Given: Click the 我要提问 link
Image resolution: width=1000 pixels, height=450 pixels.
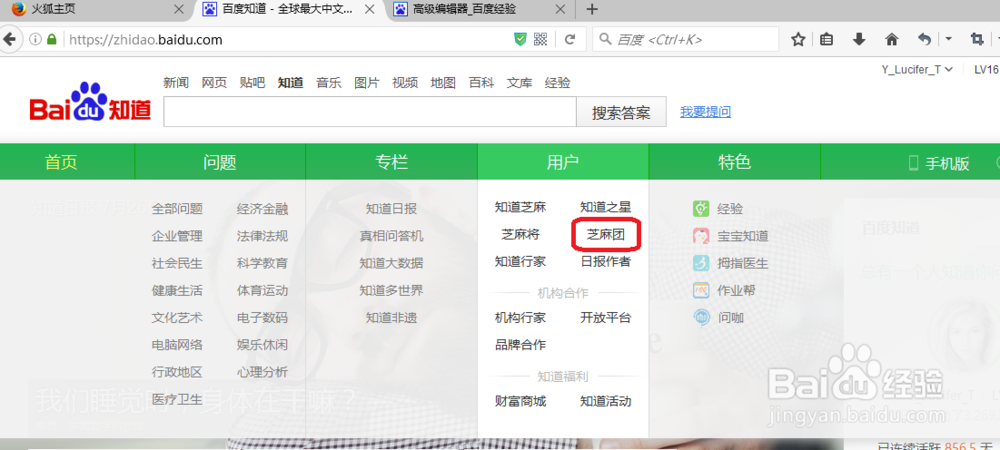Looking at the screenshot, I should 705,112.
